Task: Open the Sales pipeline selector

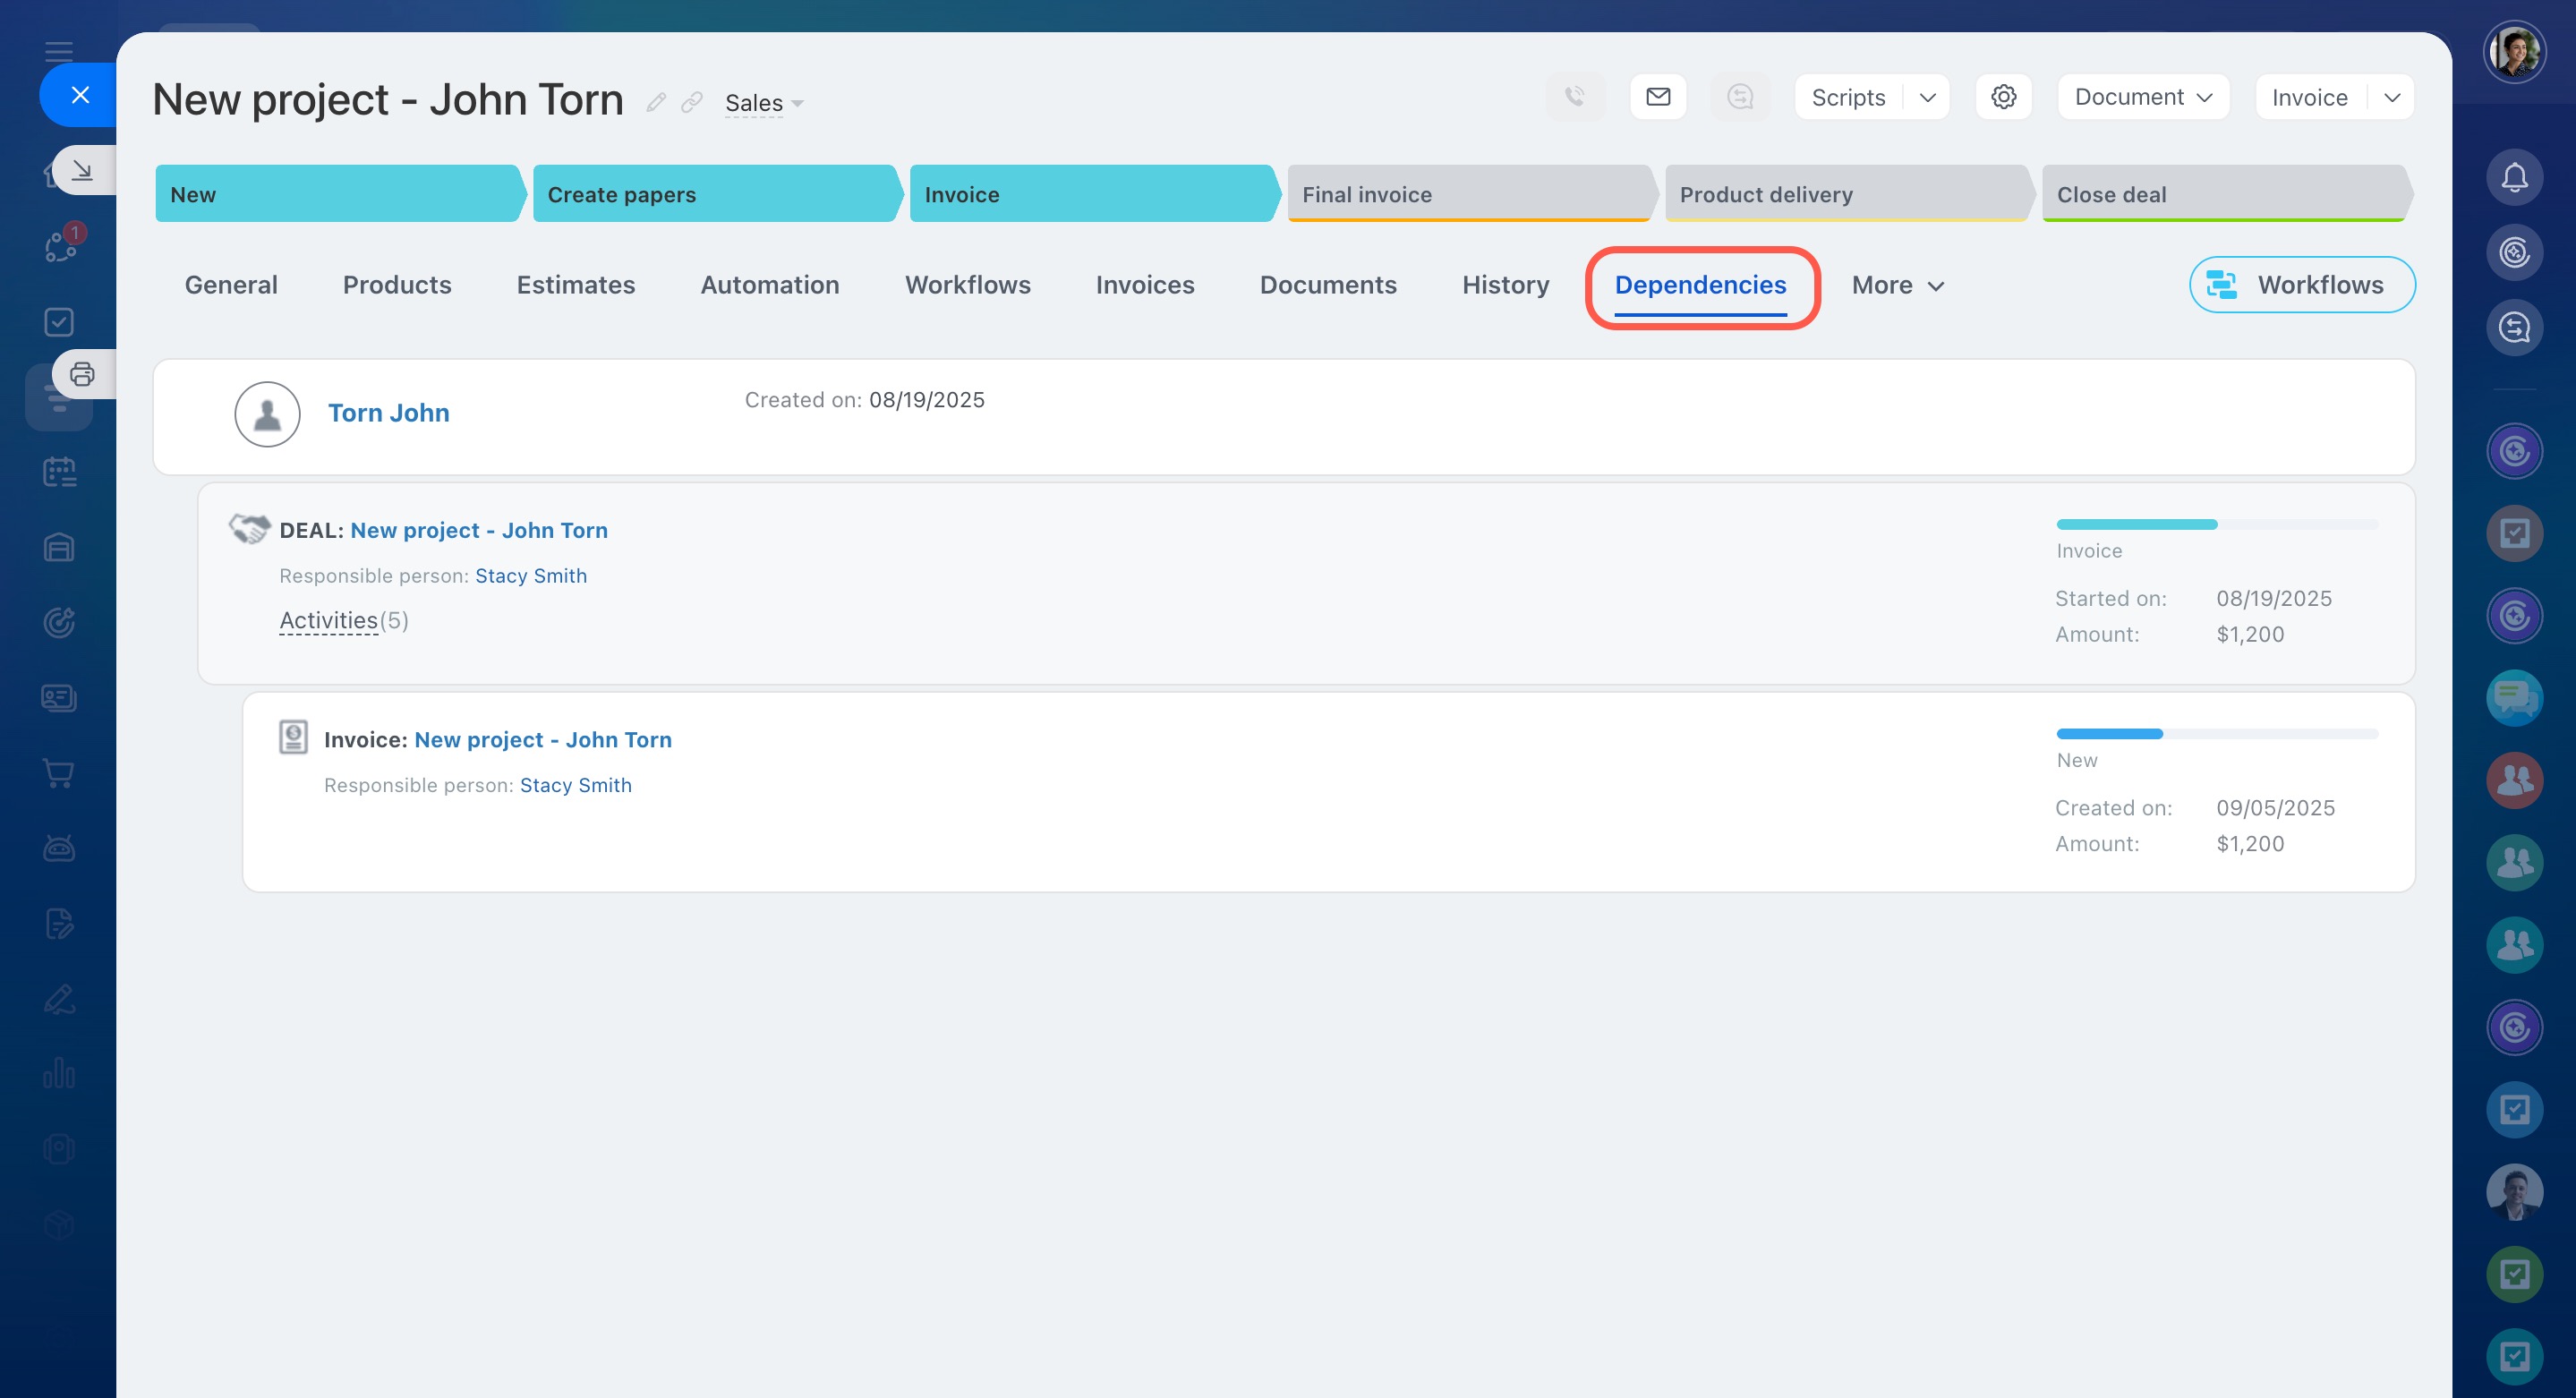Action: click(764, 103)
